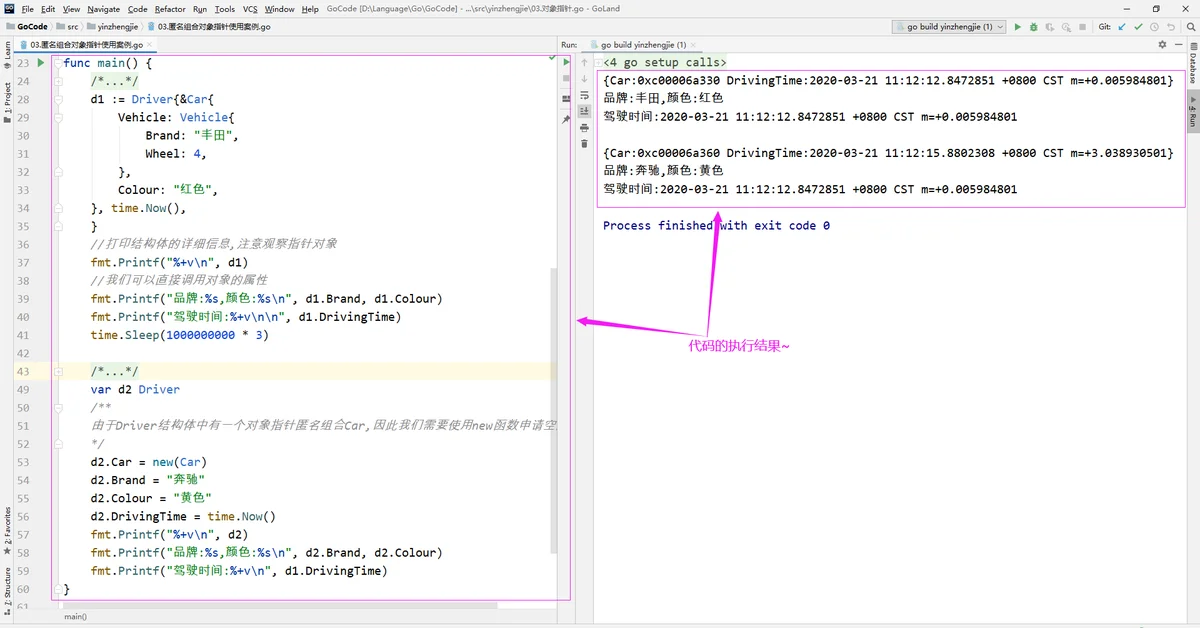The image size is (1200, 628).
Task: Toggle soft-wrap in the Run console
Action: pos(584,95)
